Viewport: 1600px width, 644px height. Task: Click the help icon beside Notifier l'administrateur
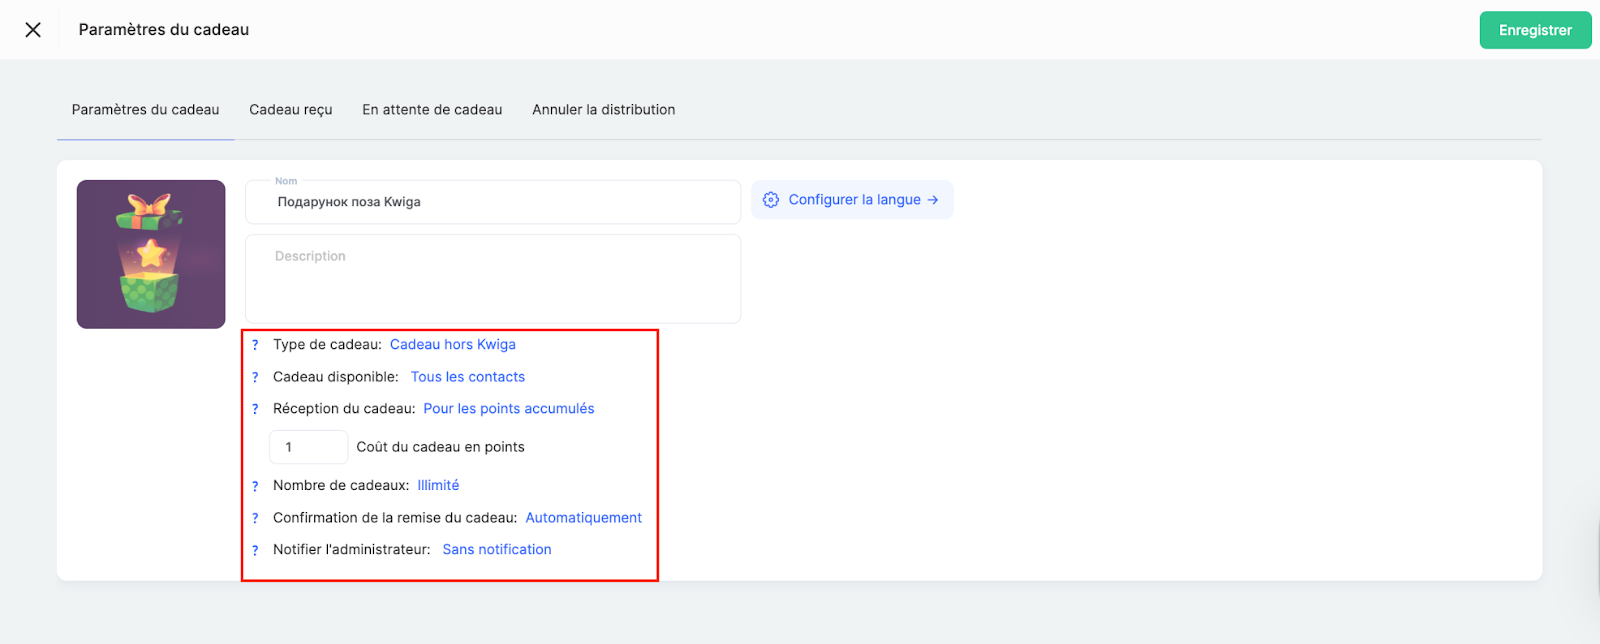(x=255, y=550)
